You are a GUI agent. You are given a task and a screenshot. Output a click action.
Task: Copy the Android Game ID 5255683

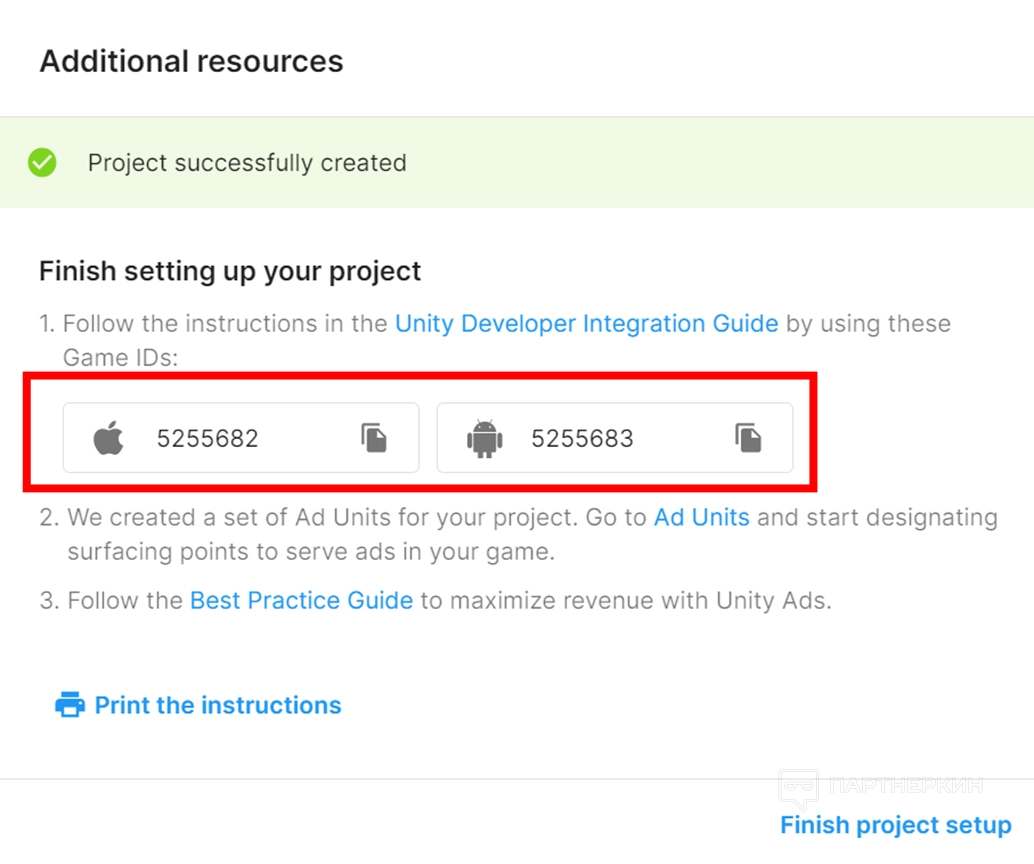tap(748, 438)
